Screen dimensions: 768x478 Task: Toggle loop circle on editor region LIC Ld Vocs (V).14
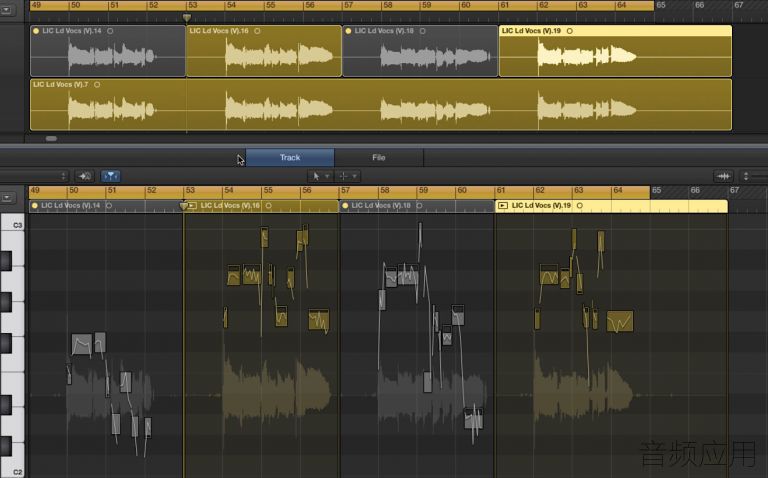tap(109, 206)
